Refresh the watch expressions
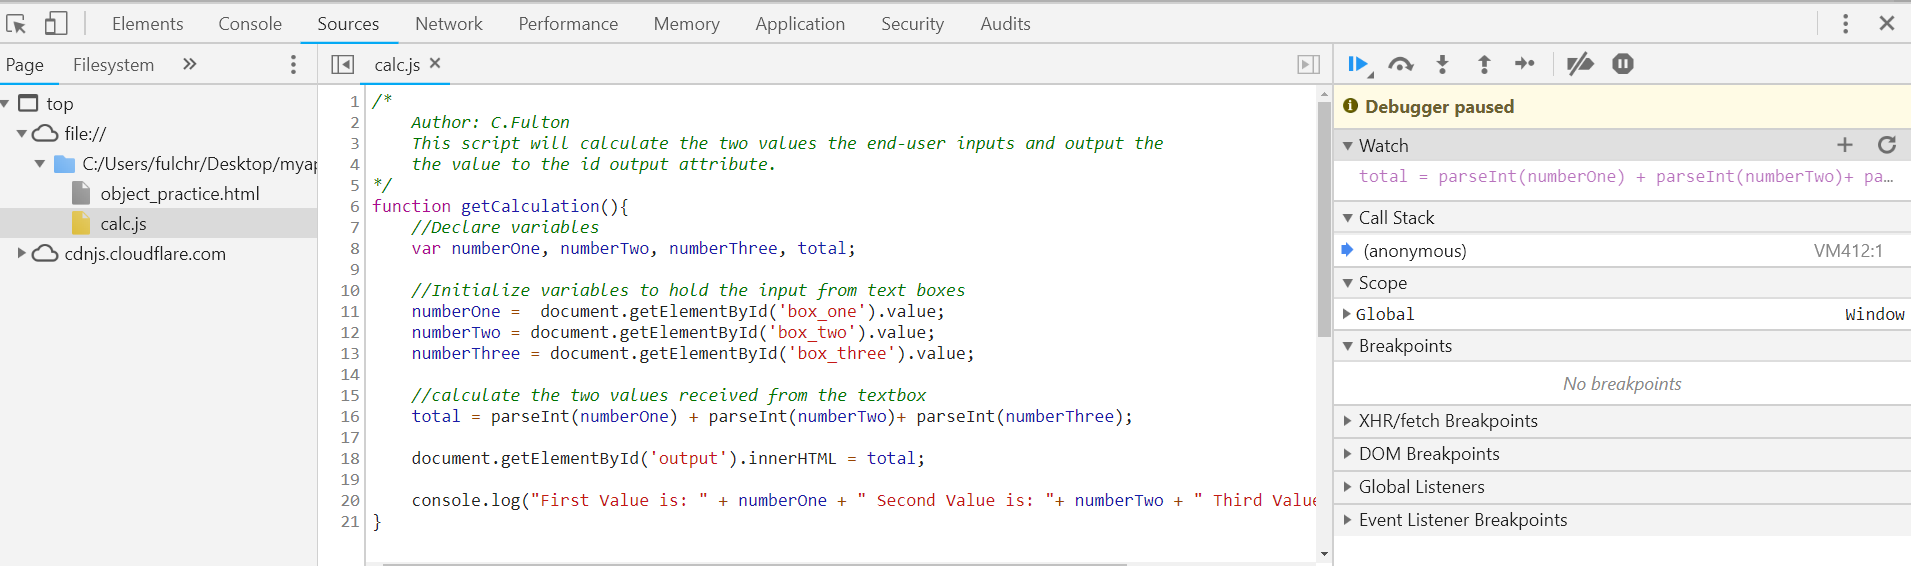The height and width of the screenshot is (566, 1911). click(1887, 145)
